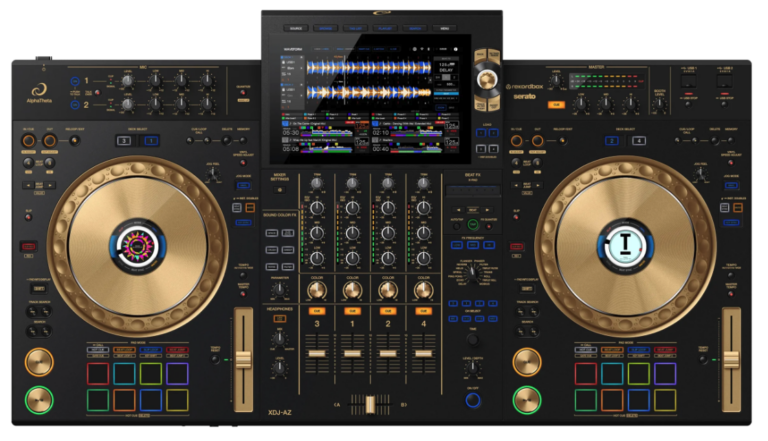The image size is (768, 441).
Task: Select deck 4 on right deck select
Action: pos(639,141)
